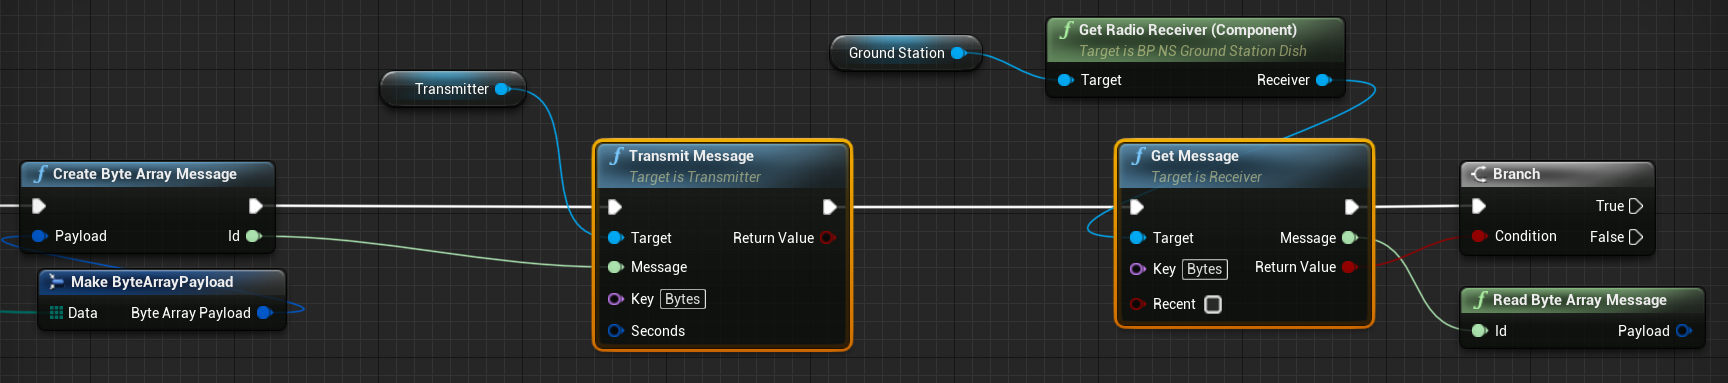Click the Ground Station variable output pin
The width and height of the screenshot is (1728, 383).
click(x=958, y=53)
